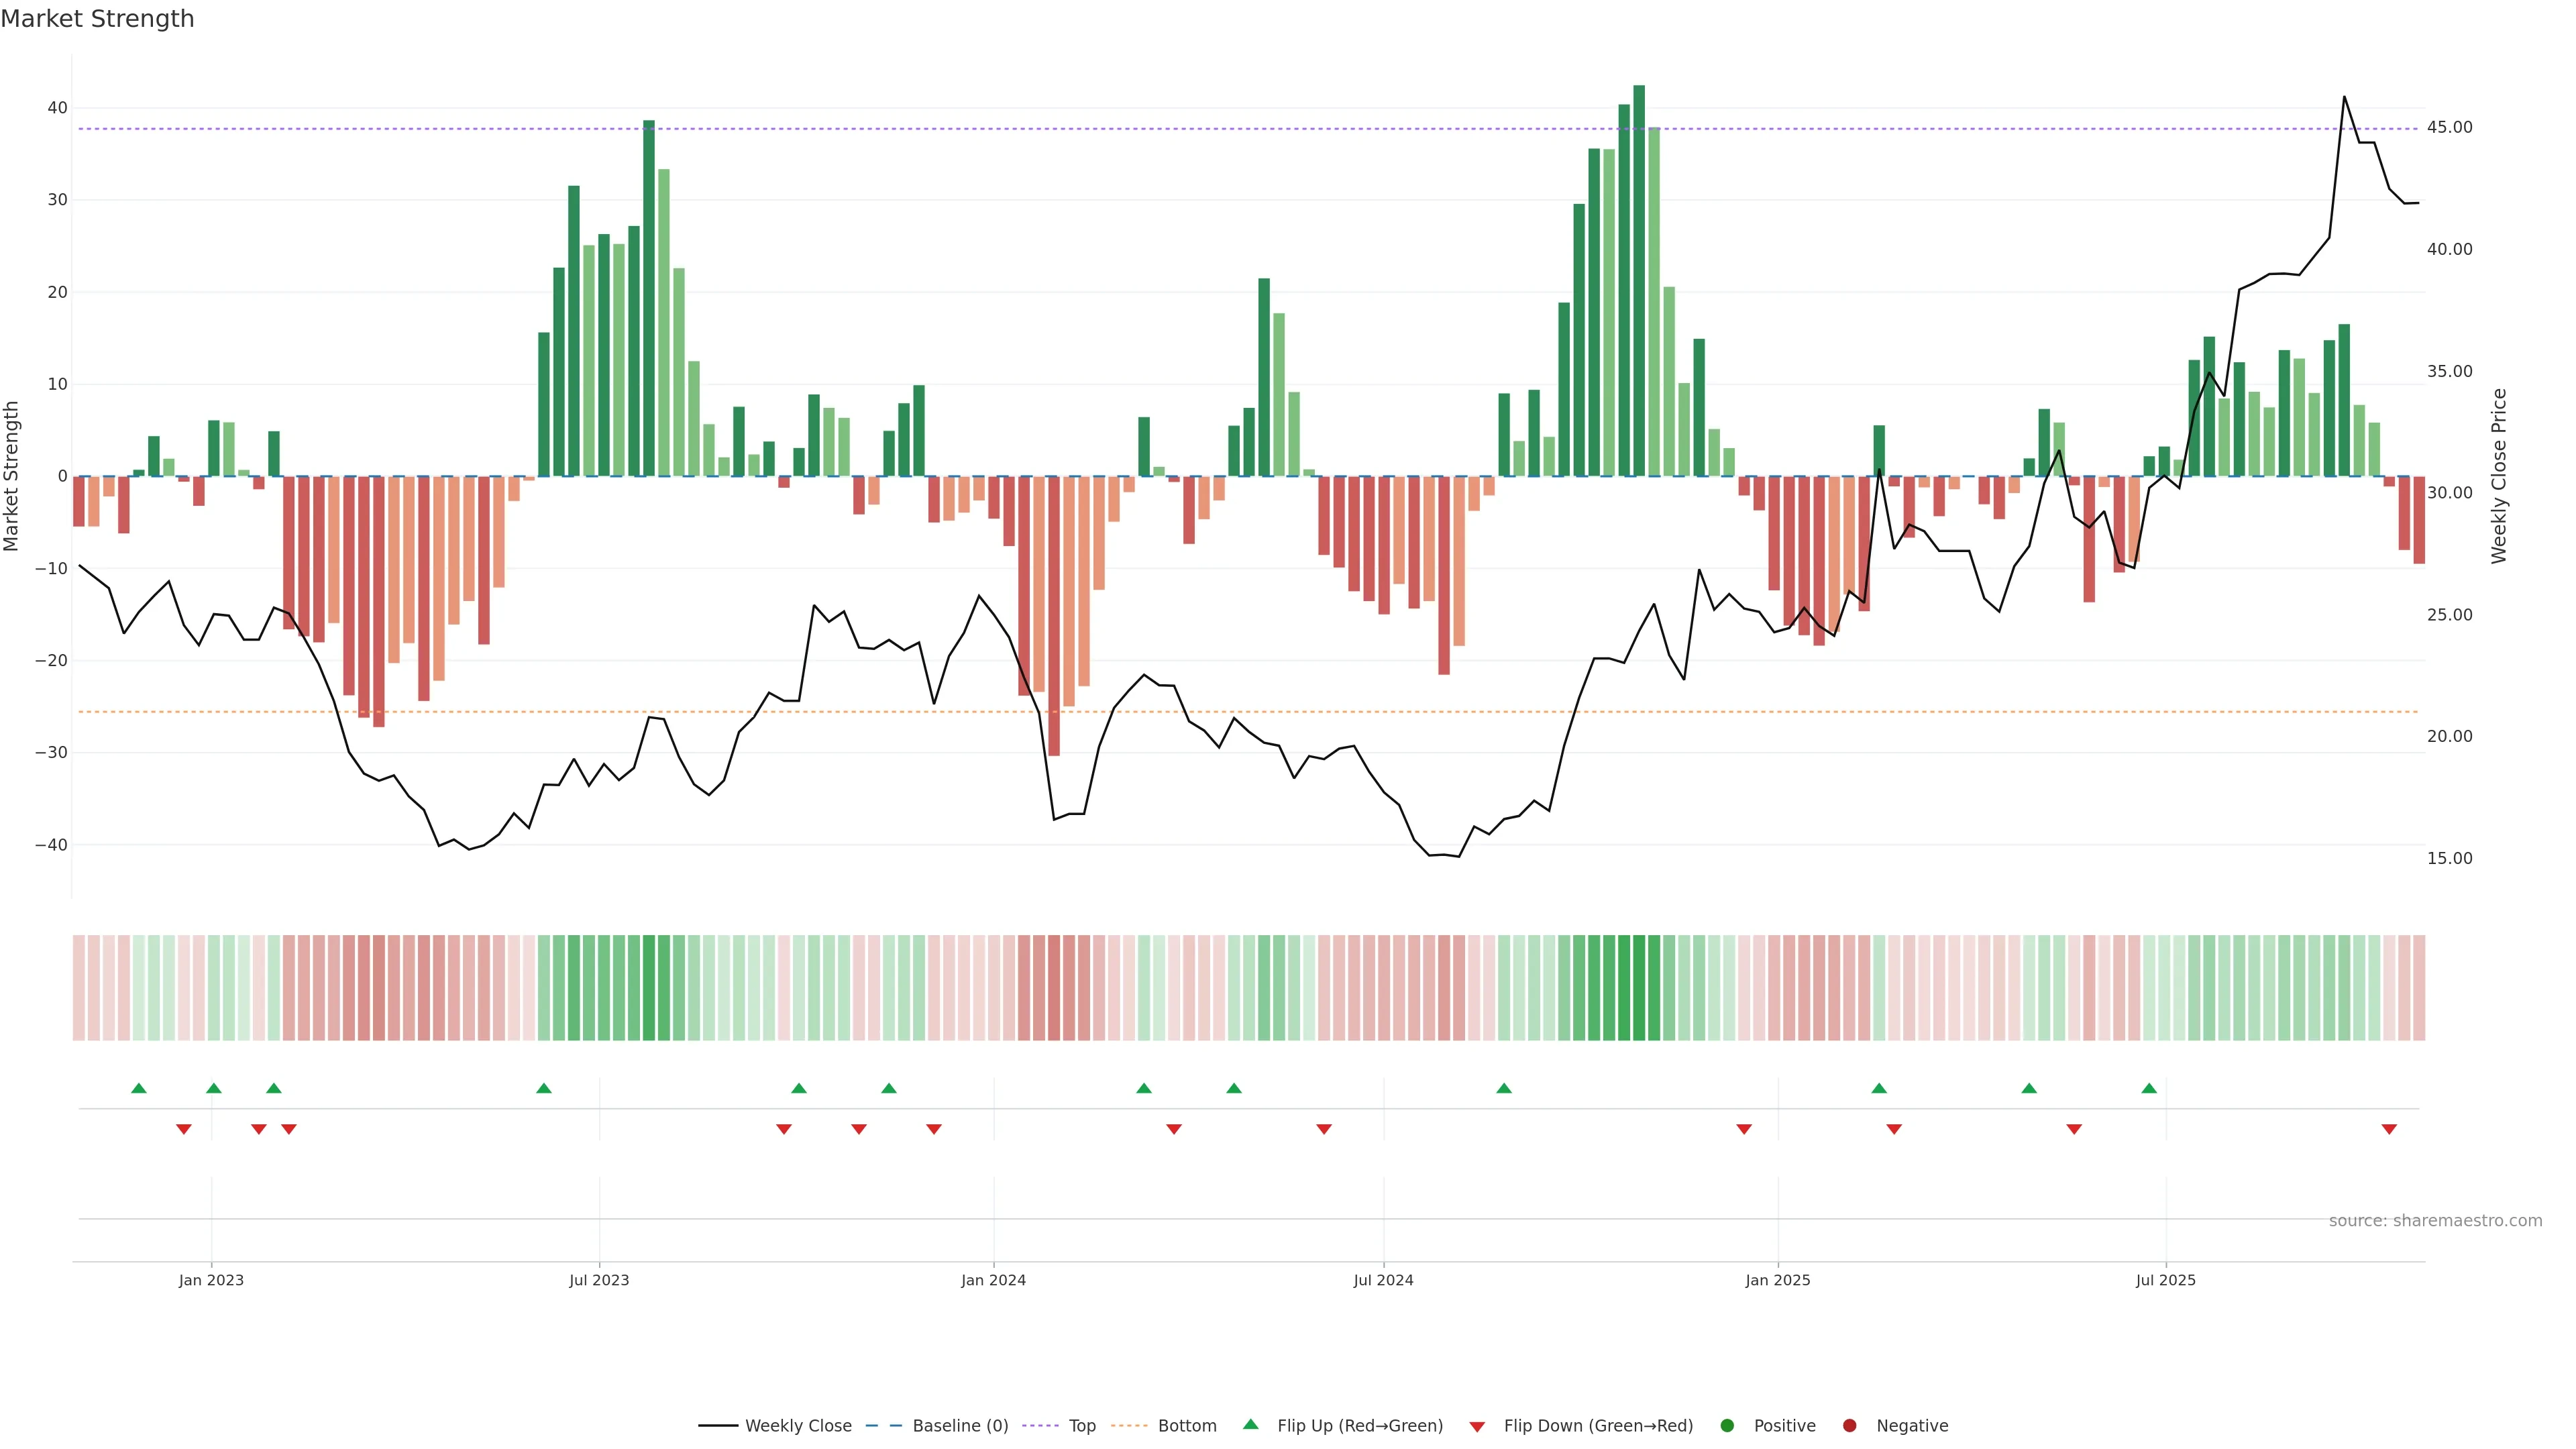Click the tallest green strength bar
The height and width of the screenshot is (1449, 2576).
click(1639, 280)
